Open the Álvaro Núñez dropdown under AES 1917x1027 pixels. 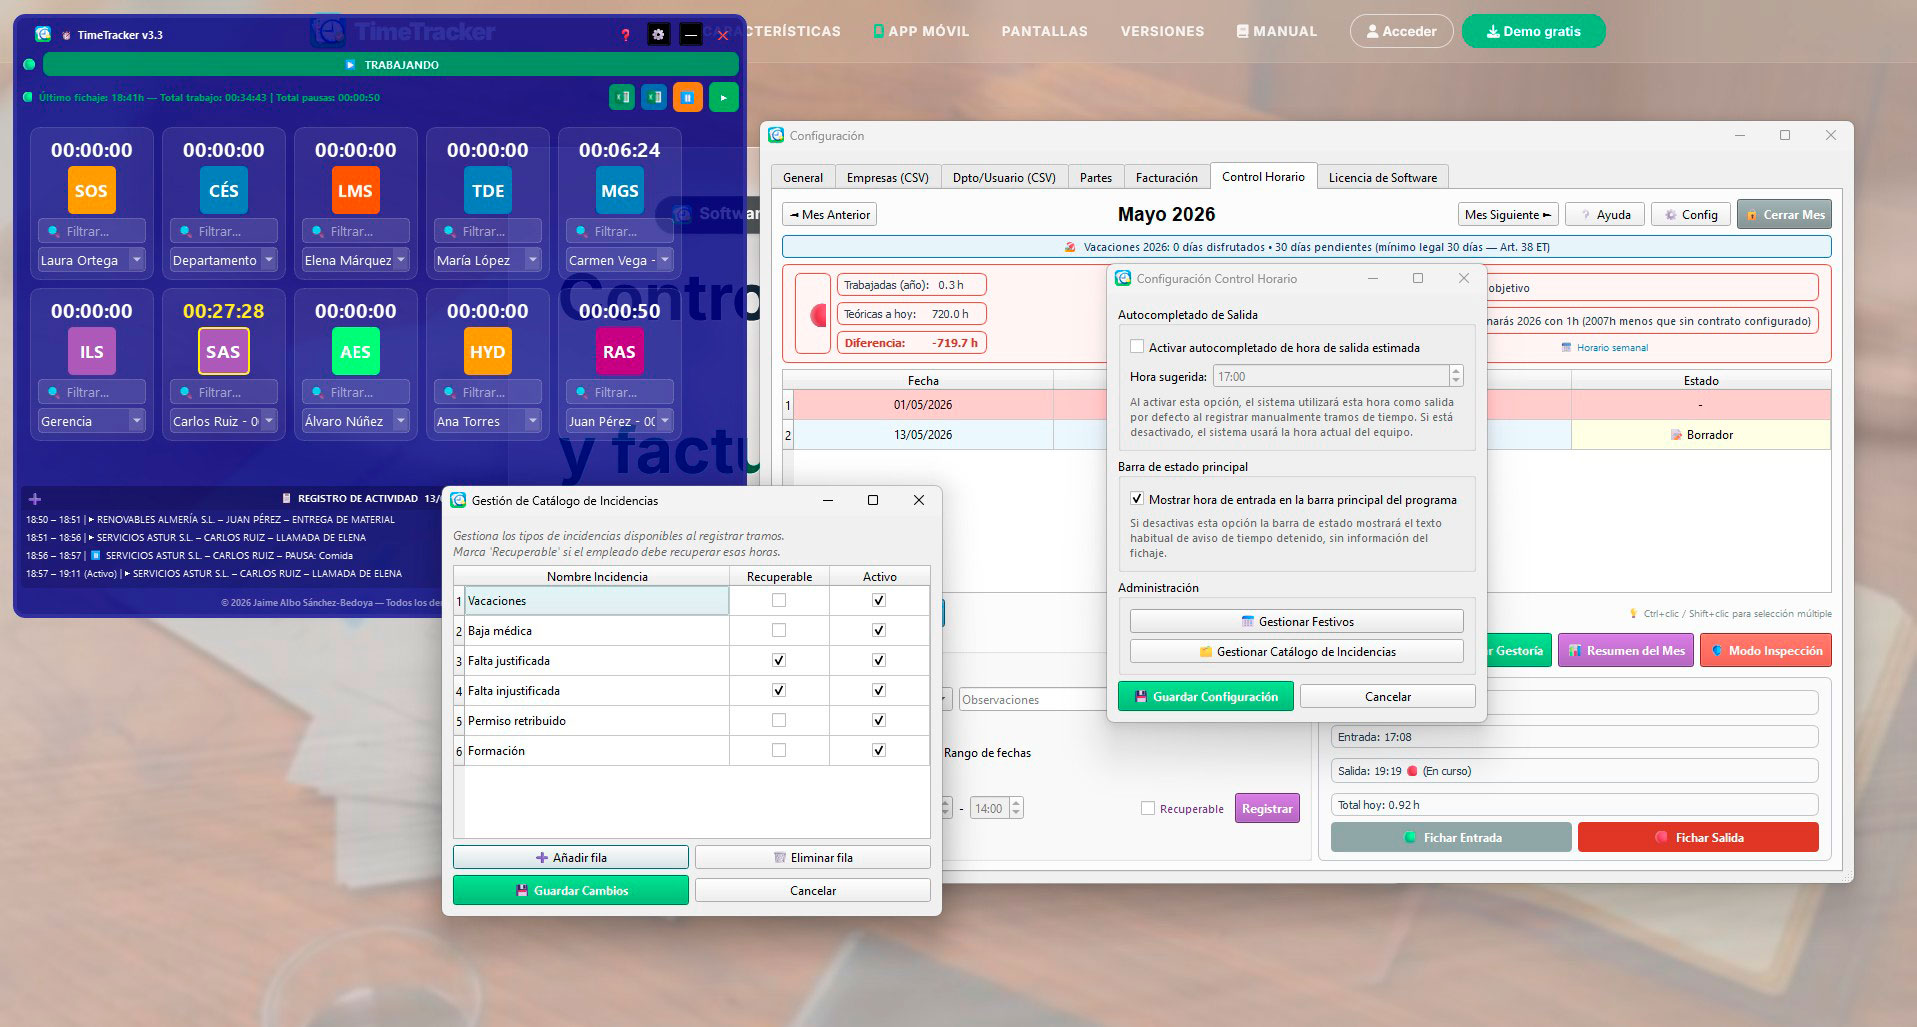pos(356,421)
